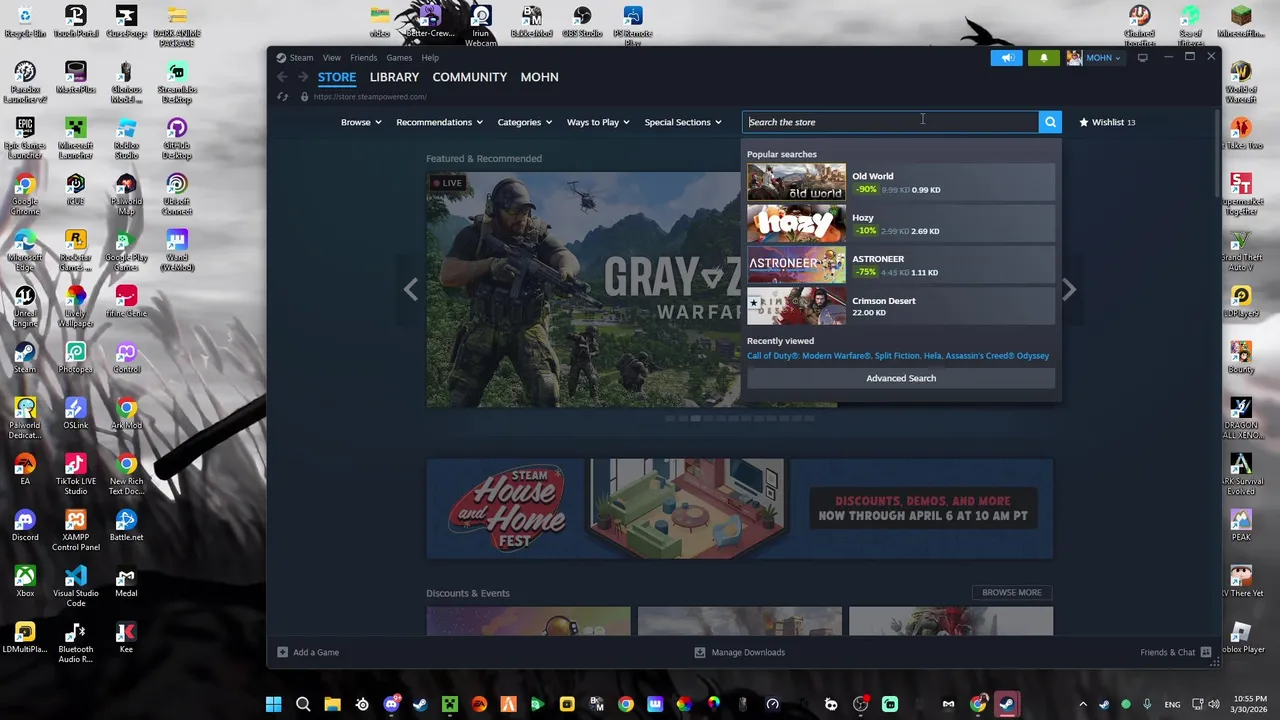The image size is (1280, 720).
Task: Show previous featured game carousel arrow
Action: click(x=411, y=290)
